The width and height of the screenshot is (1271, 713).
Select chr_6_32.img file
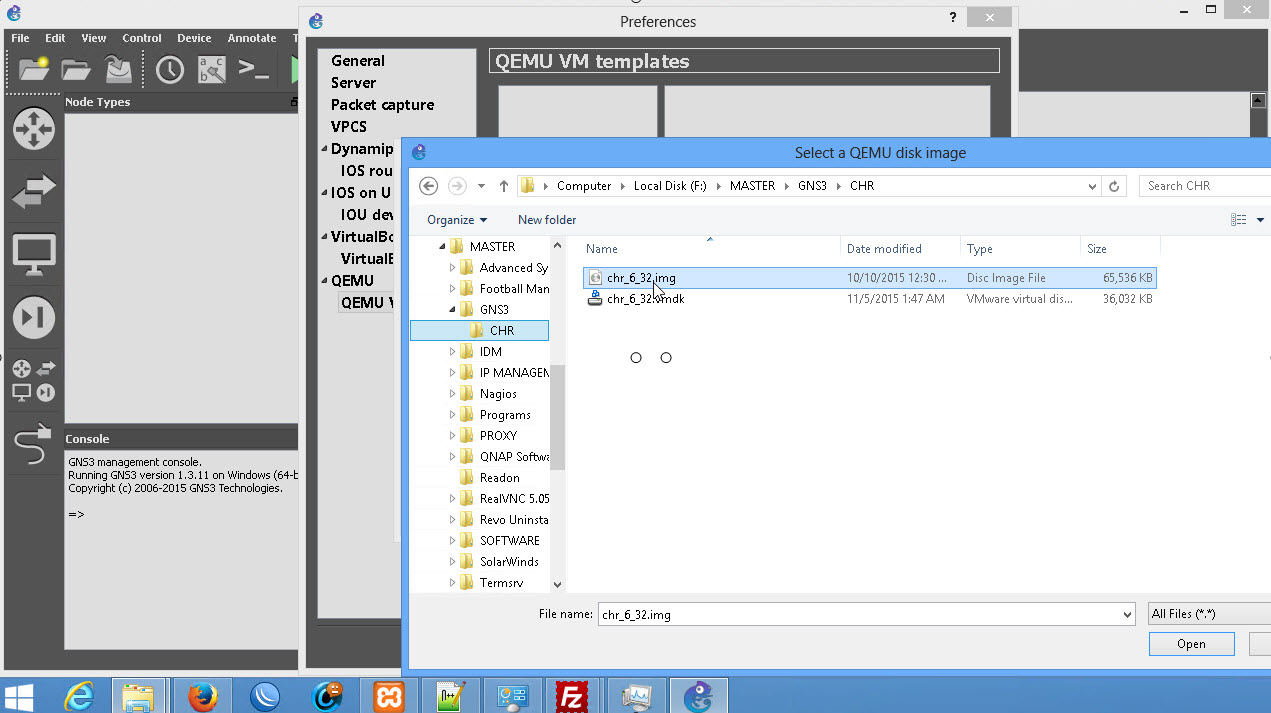pyautogui.click(x=869, y=278)
